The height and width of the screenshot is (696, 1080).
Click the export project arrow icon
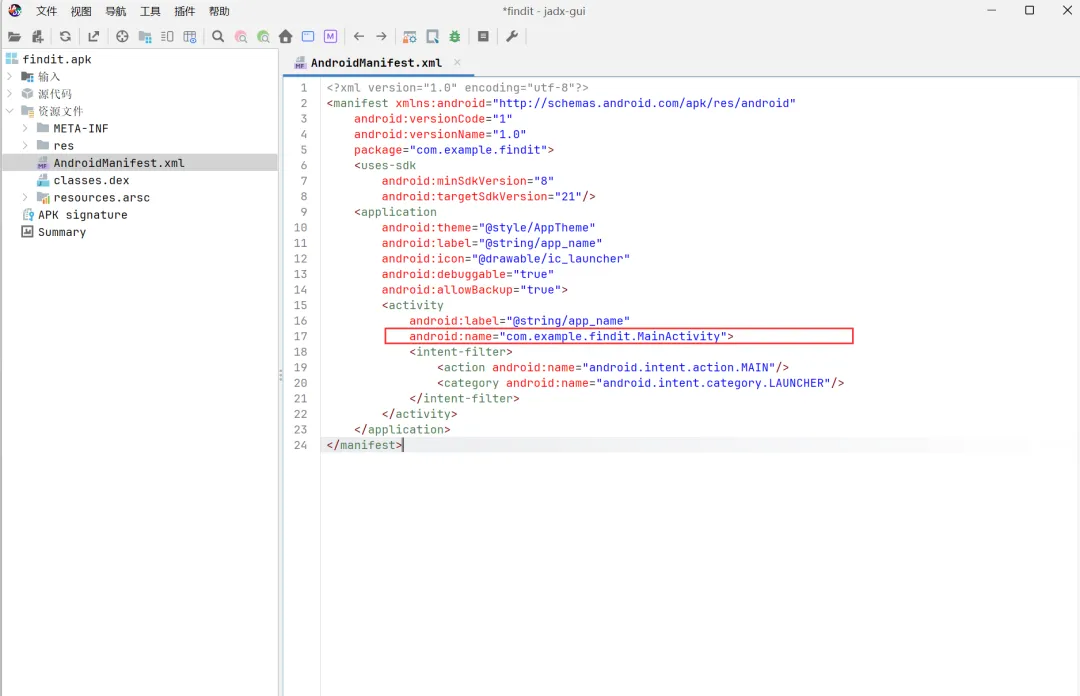point(94,37)
